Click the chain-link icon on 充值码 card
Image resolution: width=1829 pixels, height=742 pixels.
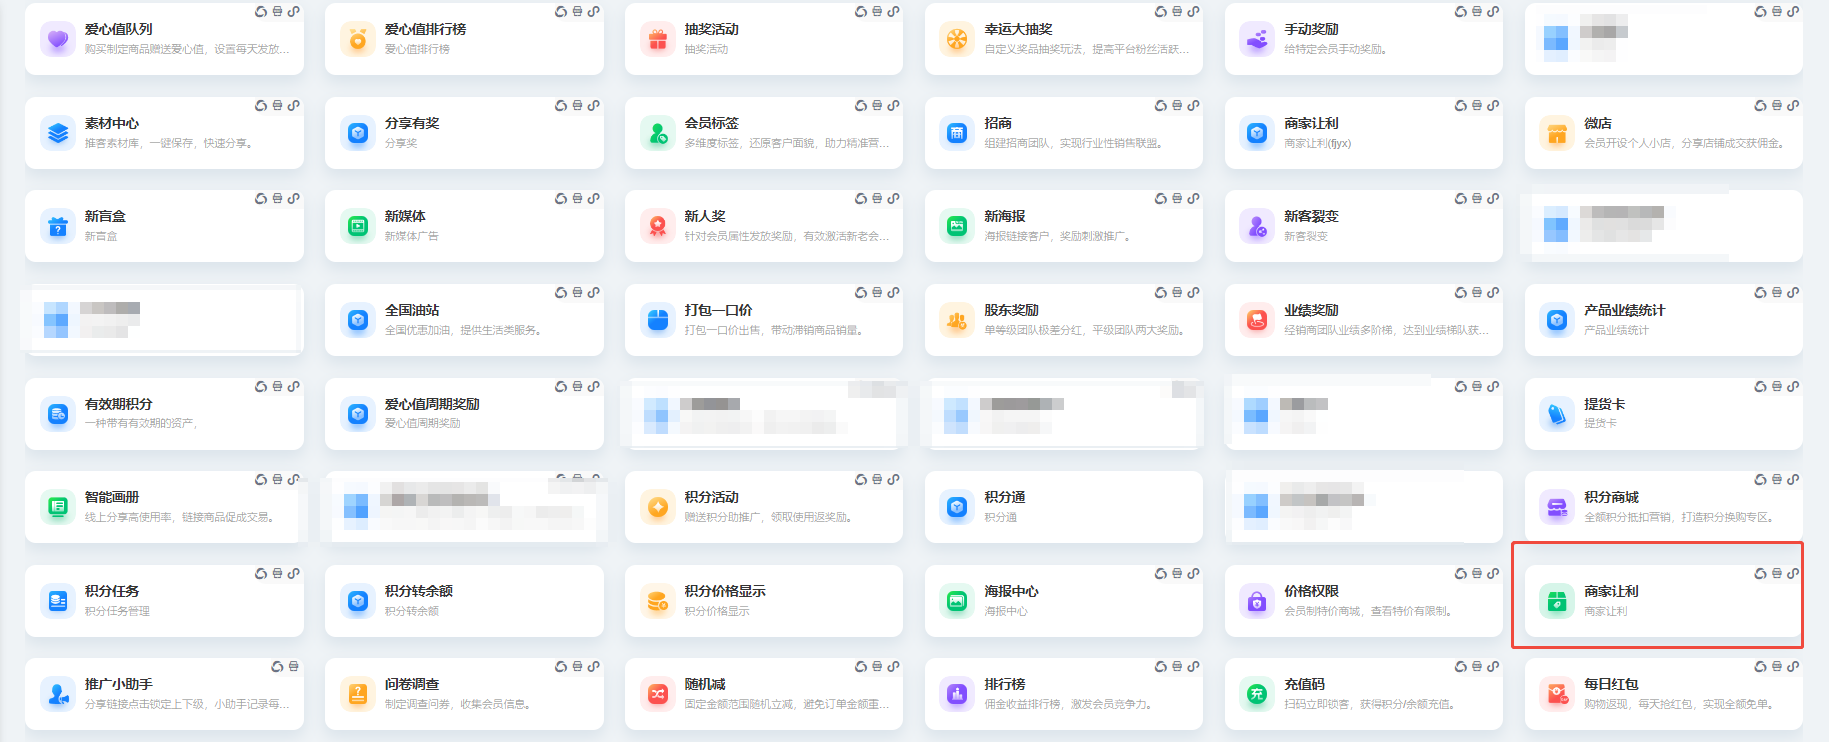pos(1493,666)
